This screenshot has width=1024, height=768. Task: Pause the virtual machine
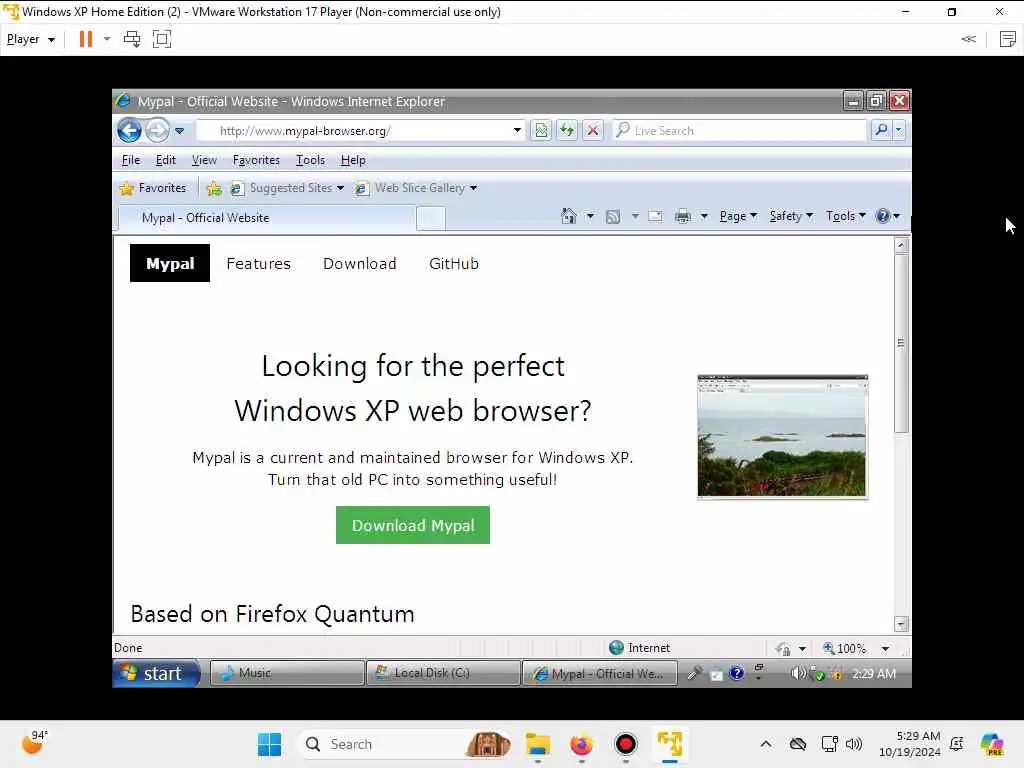click(x=86, y=39)
